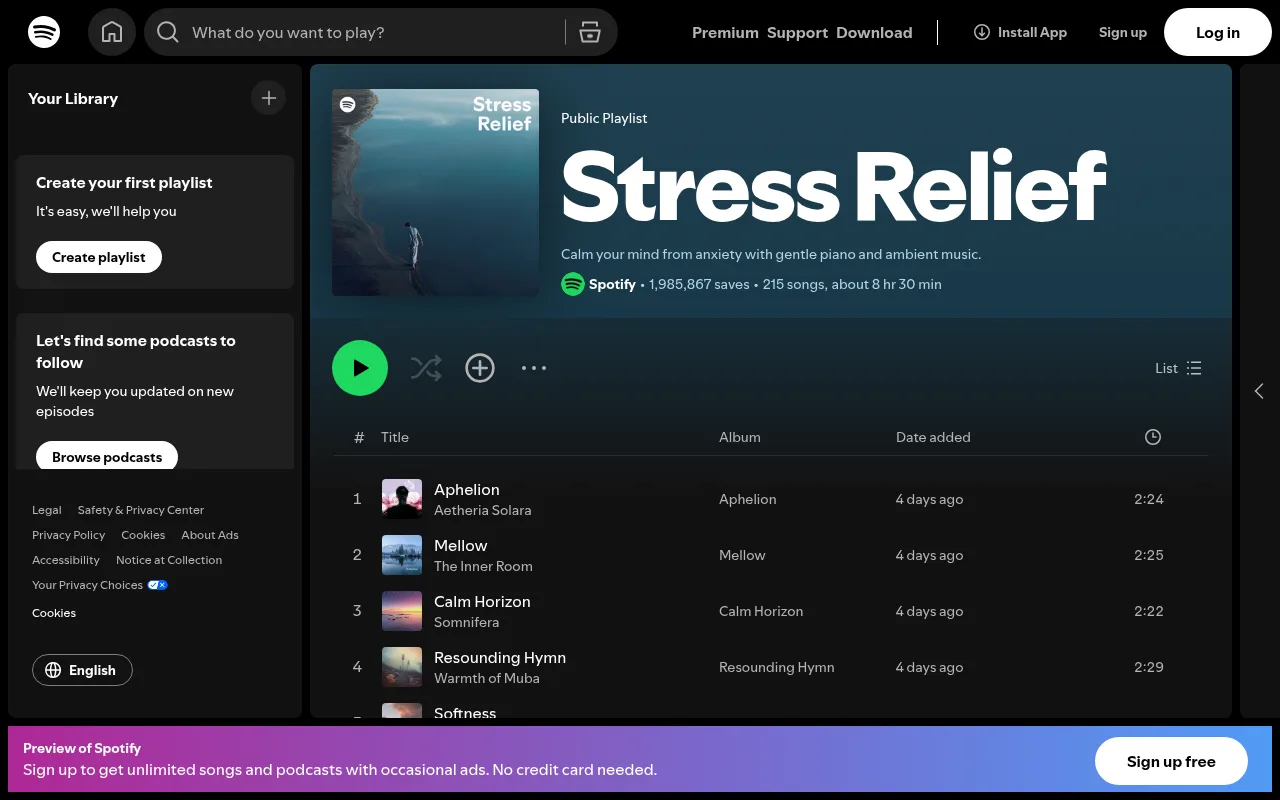The image size is (1280, 800).
Task: Open Safety & Privacy Center link
Action: 141,510
